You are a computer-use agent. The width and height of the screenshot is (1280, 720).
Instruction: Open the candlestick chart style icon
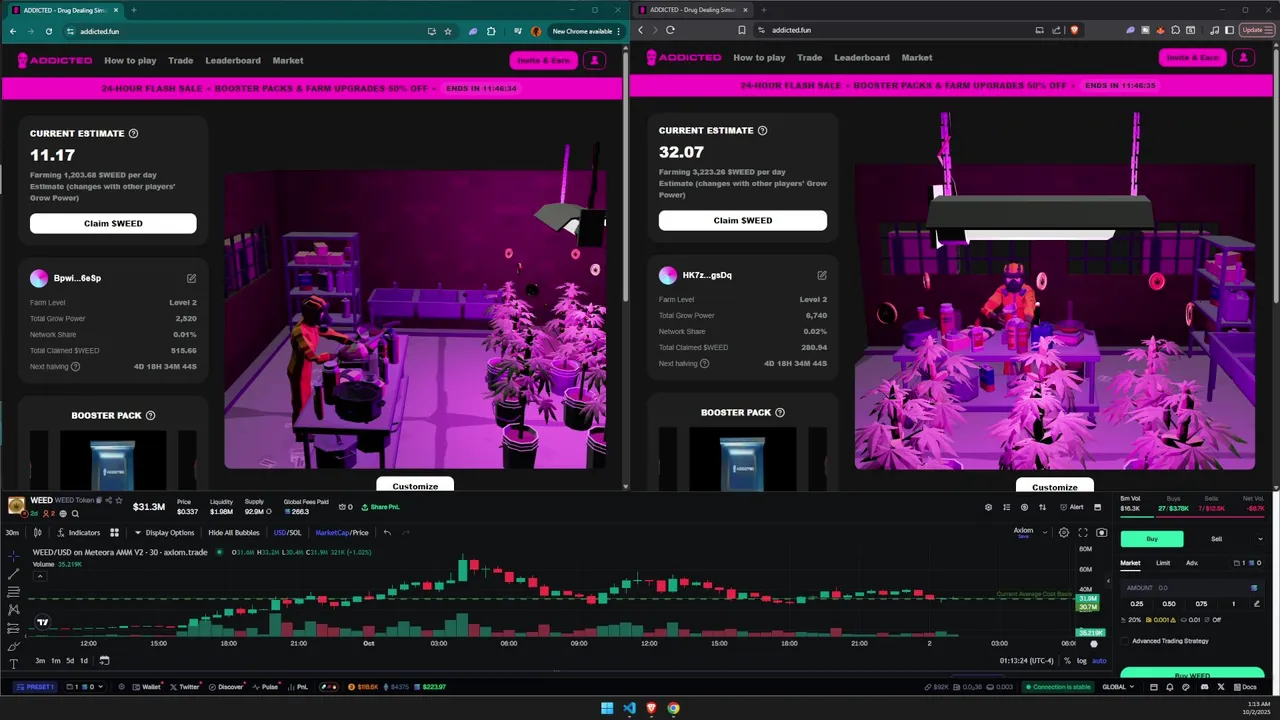[x=38, y=533]
